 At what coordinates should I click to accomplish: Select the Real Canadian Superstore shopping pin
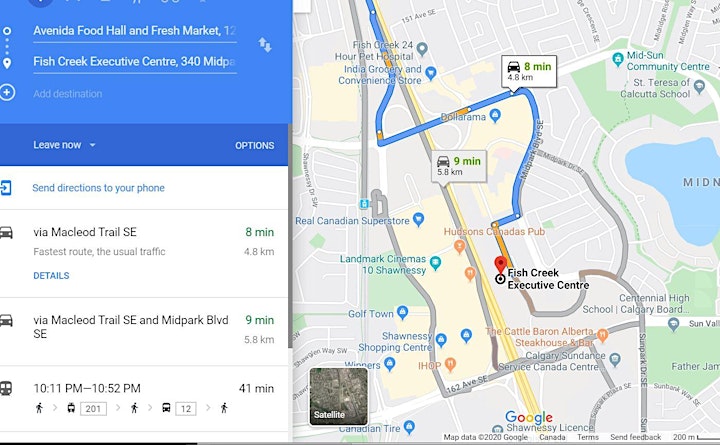click(418, 220)
